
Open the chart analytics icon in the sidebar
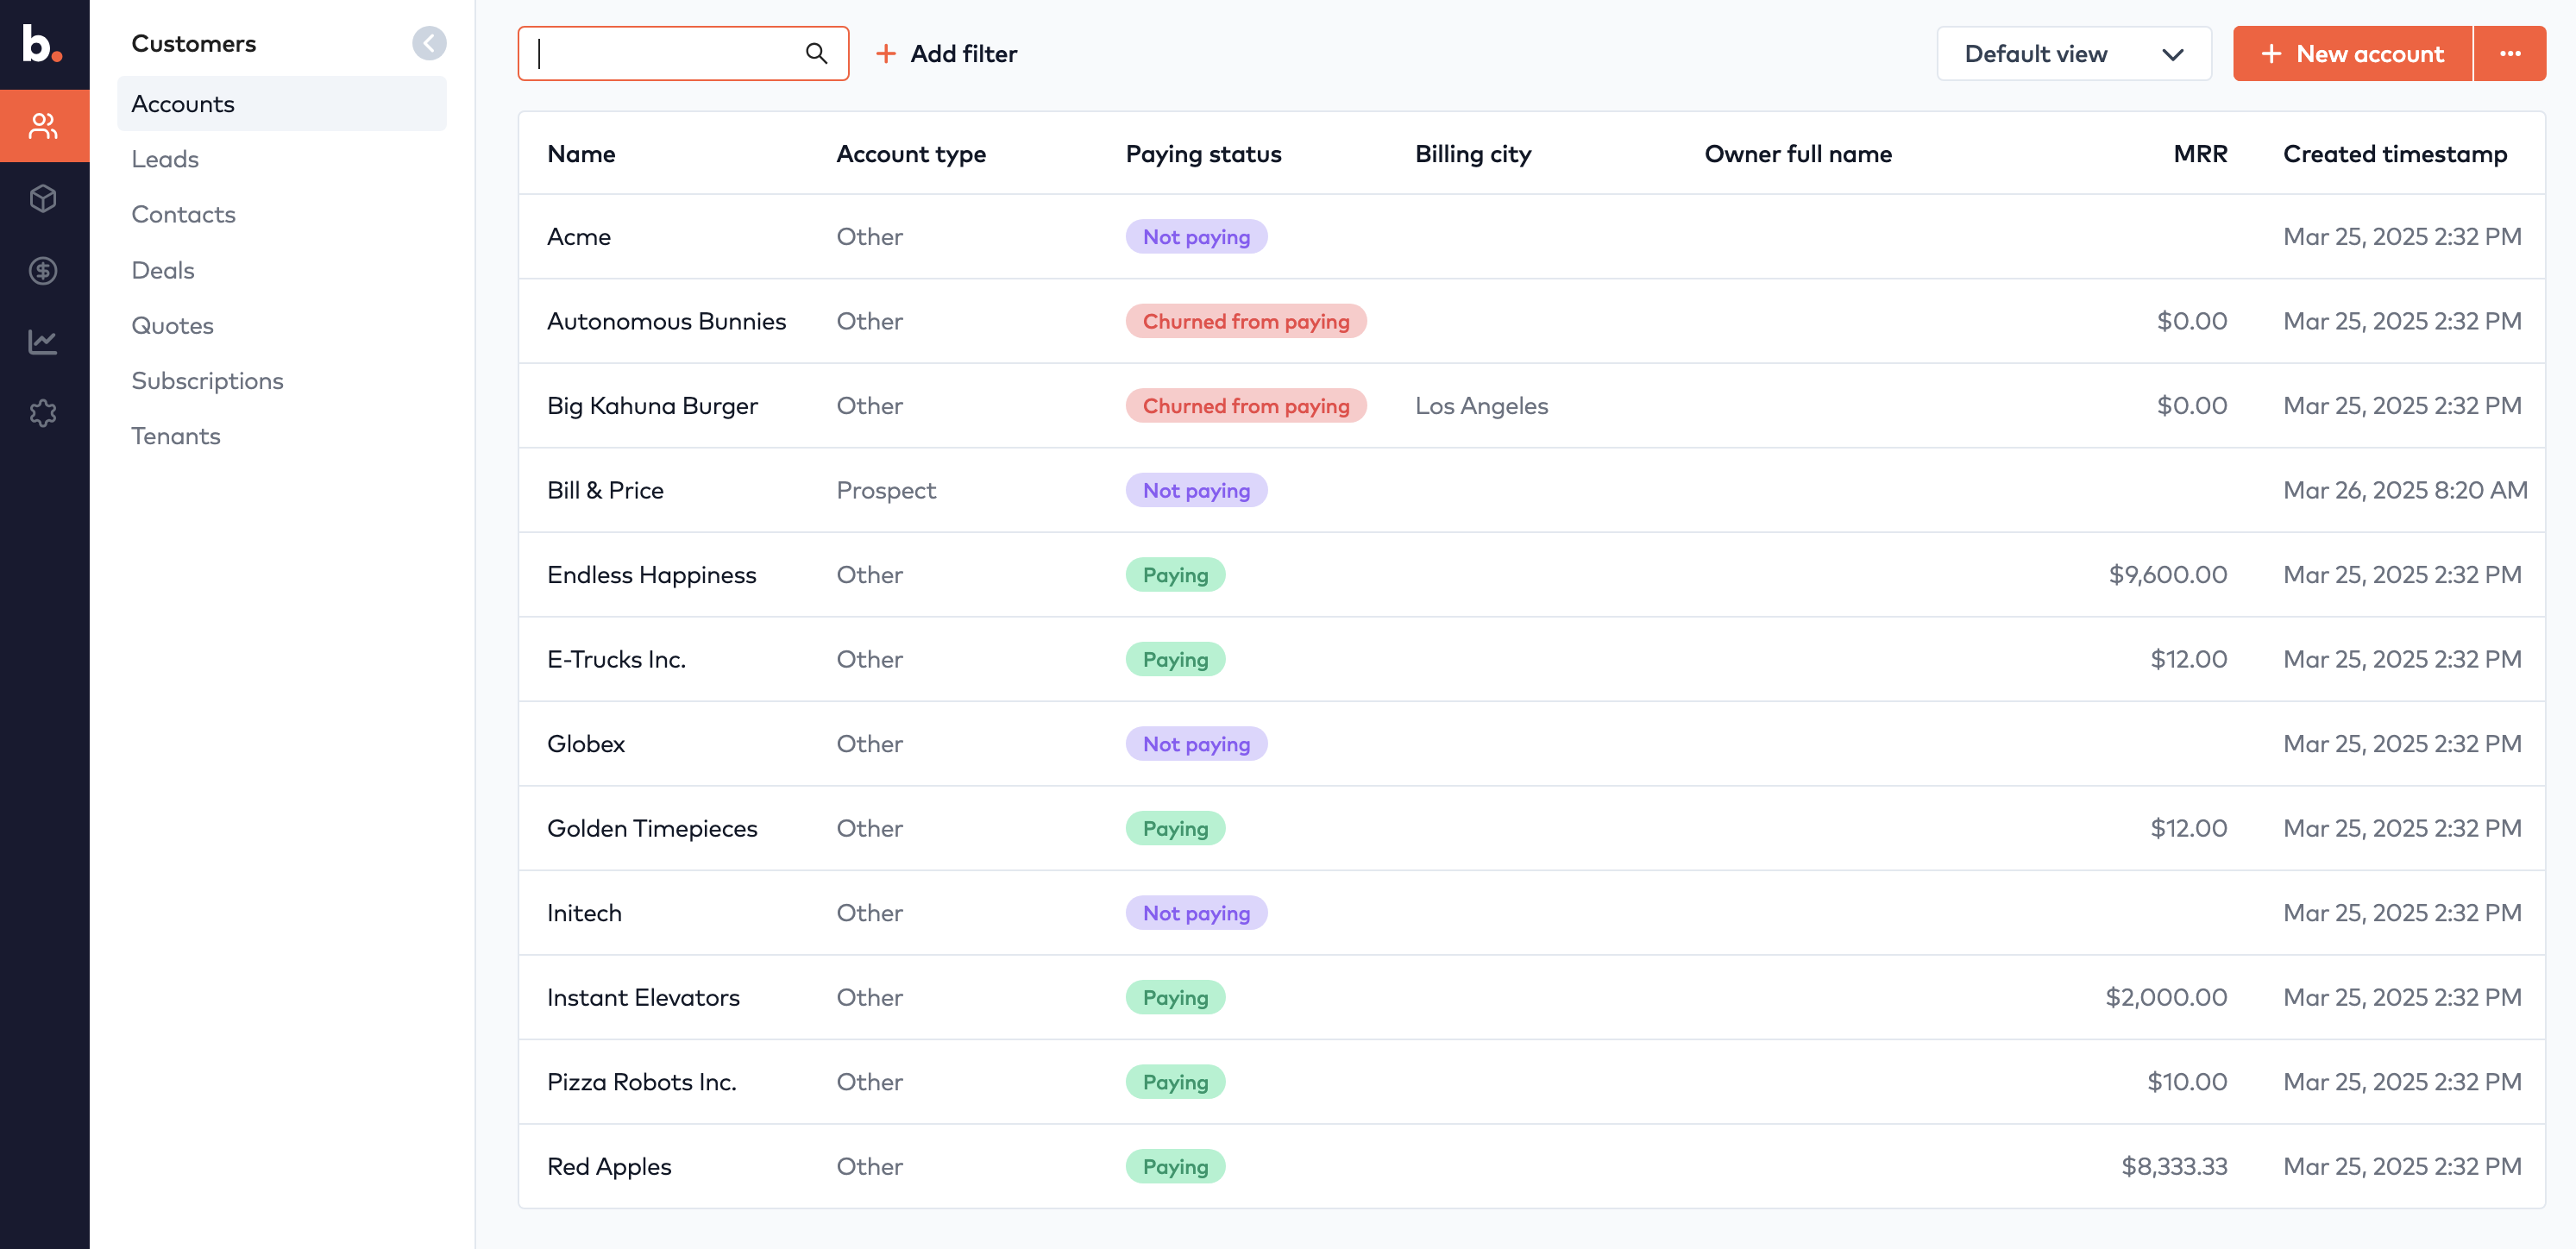43,342
